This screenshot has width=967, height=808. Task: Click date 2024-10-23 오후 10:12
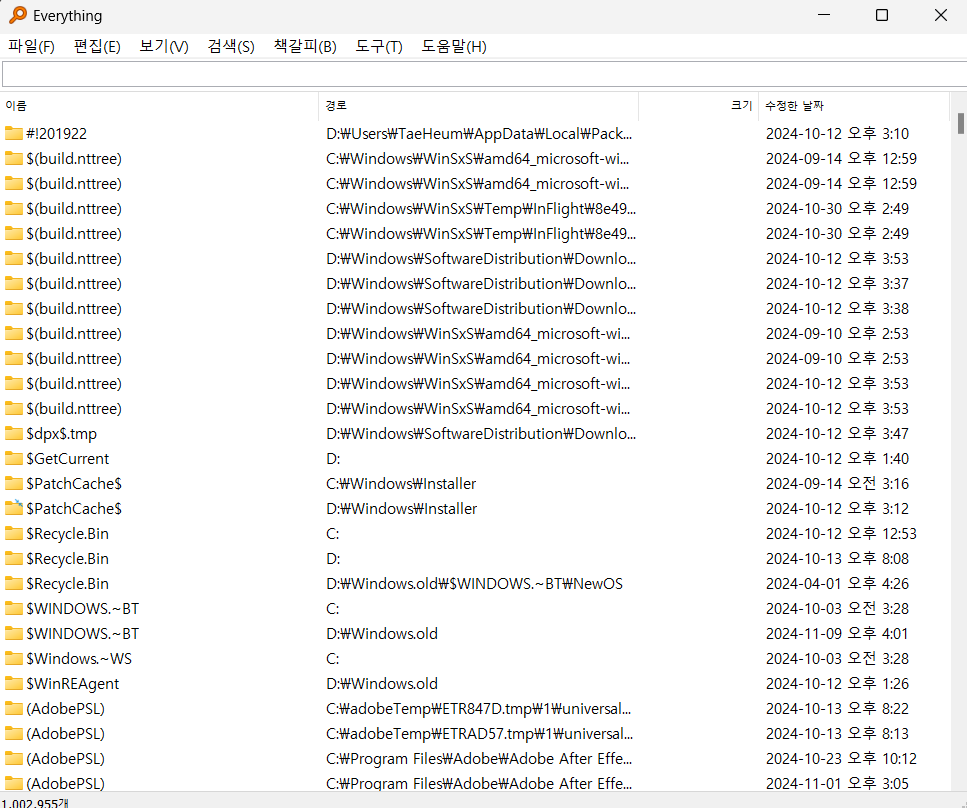pyautogui.click(x=841, y=758)
